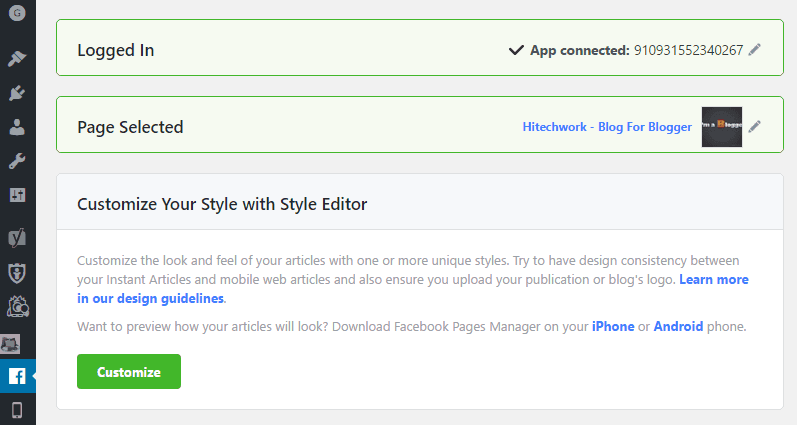Screen dimensions: 797x425
Task: Open the Android Pages Manager link
Action: point(678,326)
